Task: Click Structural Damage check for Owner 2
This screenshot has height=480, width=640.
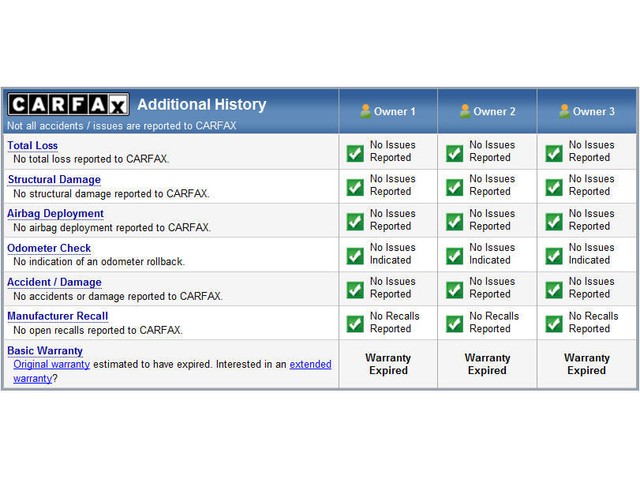Action: [x=454, y=187]
